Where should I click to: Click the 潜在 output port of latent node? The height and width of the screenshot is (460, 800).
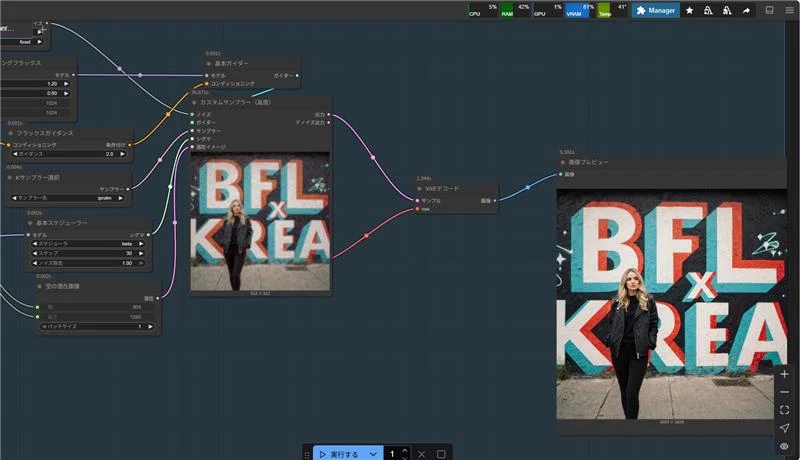click(x=157, y=298)
